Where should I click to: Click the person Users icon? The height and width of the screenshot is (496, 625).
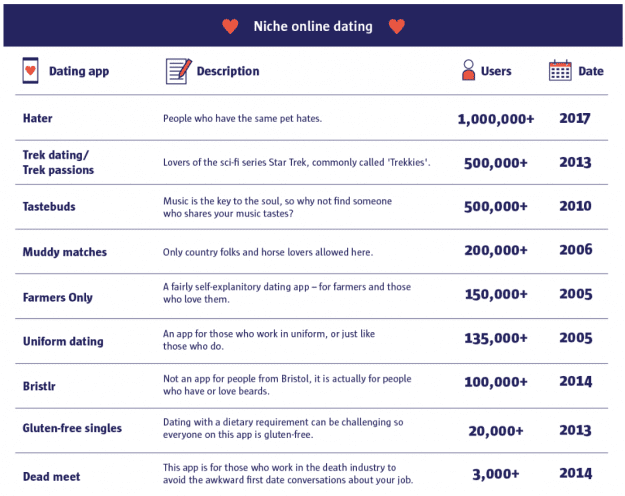tap(467, 71)
